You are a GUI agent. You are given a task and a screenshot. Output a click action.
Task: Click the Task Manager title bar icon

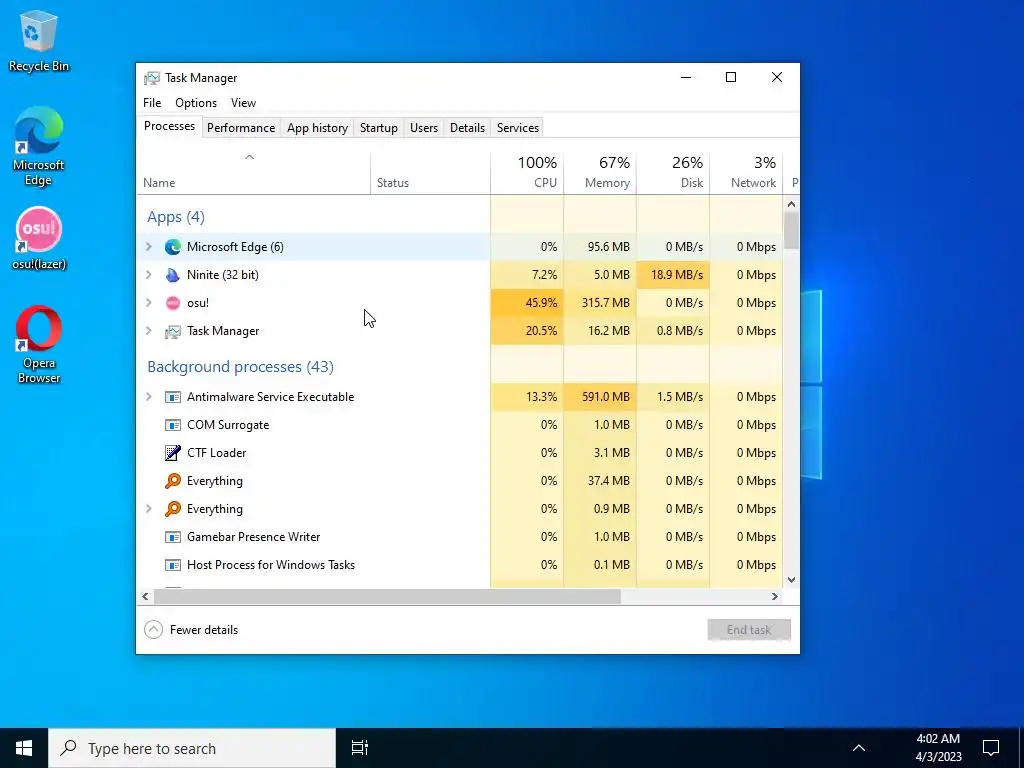(152, 78)
